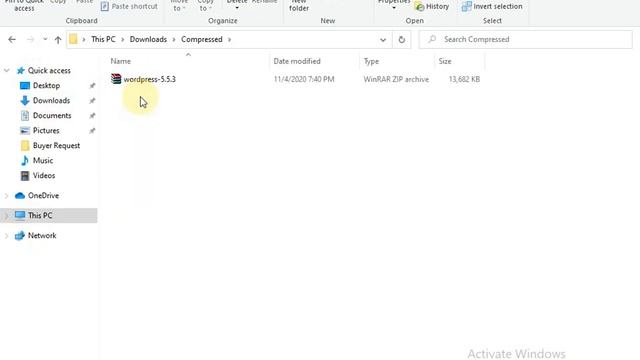The width and height of the screenshot is (640, 360).
Task: Click the pin icon beside Documents
Action: (x=92, y=116)
